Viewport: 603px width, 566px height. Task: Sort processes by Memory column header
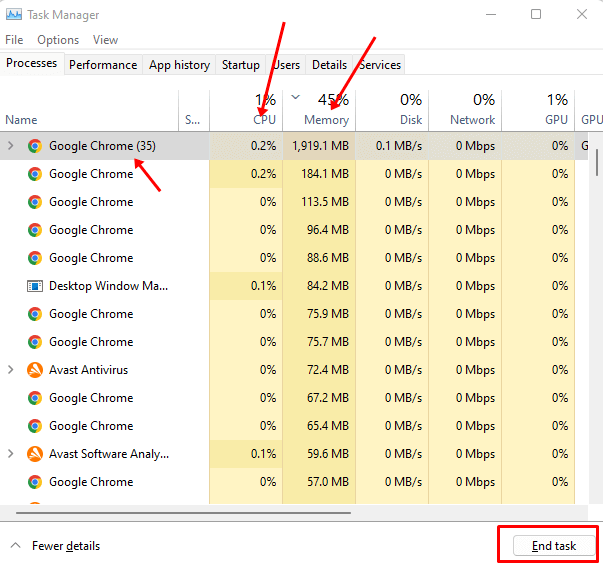point(326,120)
